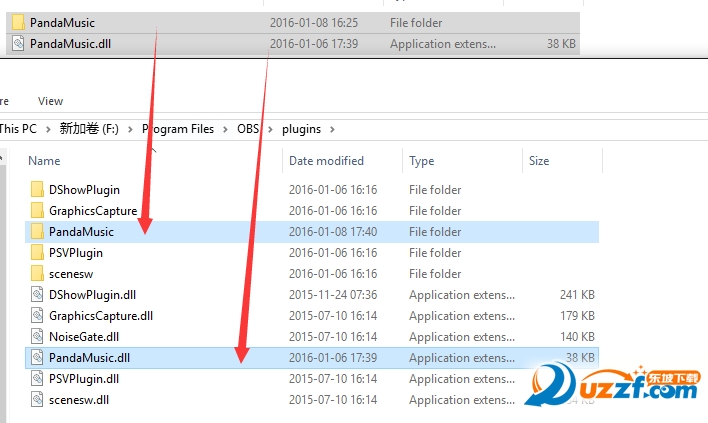The height and width of the screenshot is (423, 708).
Task: Click 241 KB size of DShowPlugin.dll
Action: pyautogui.click(x=577, y=294)
